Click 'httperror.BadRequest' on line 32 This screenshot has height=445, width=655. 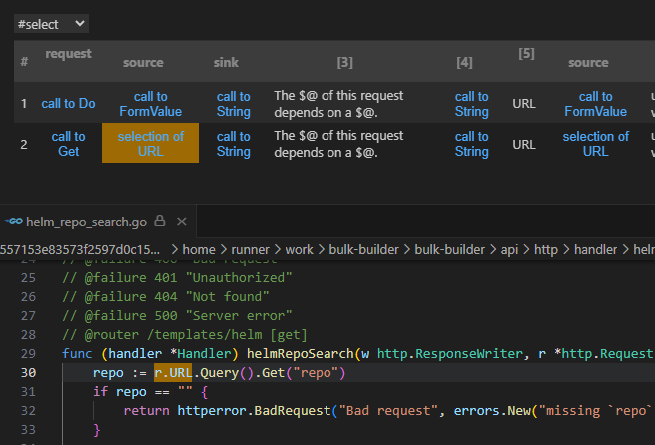pyautogui.click(x=254, y=411)
